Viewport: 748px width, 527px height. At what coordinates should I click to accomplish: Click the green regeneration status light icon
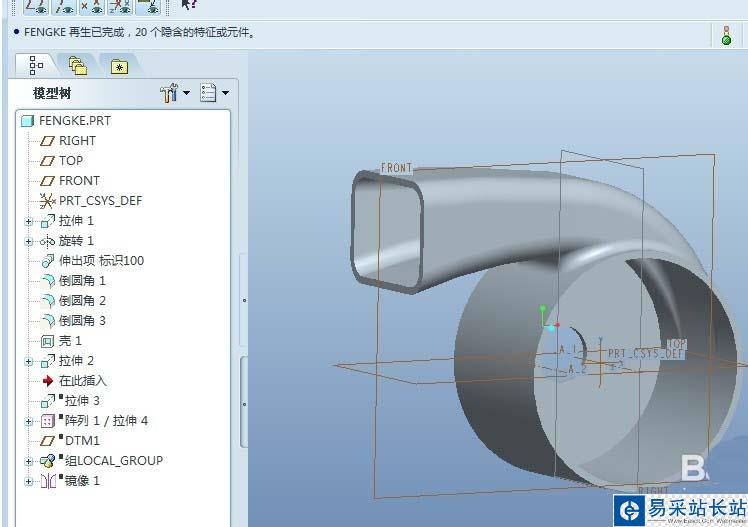726,36
